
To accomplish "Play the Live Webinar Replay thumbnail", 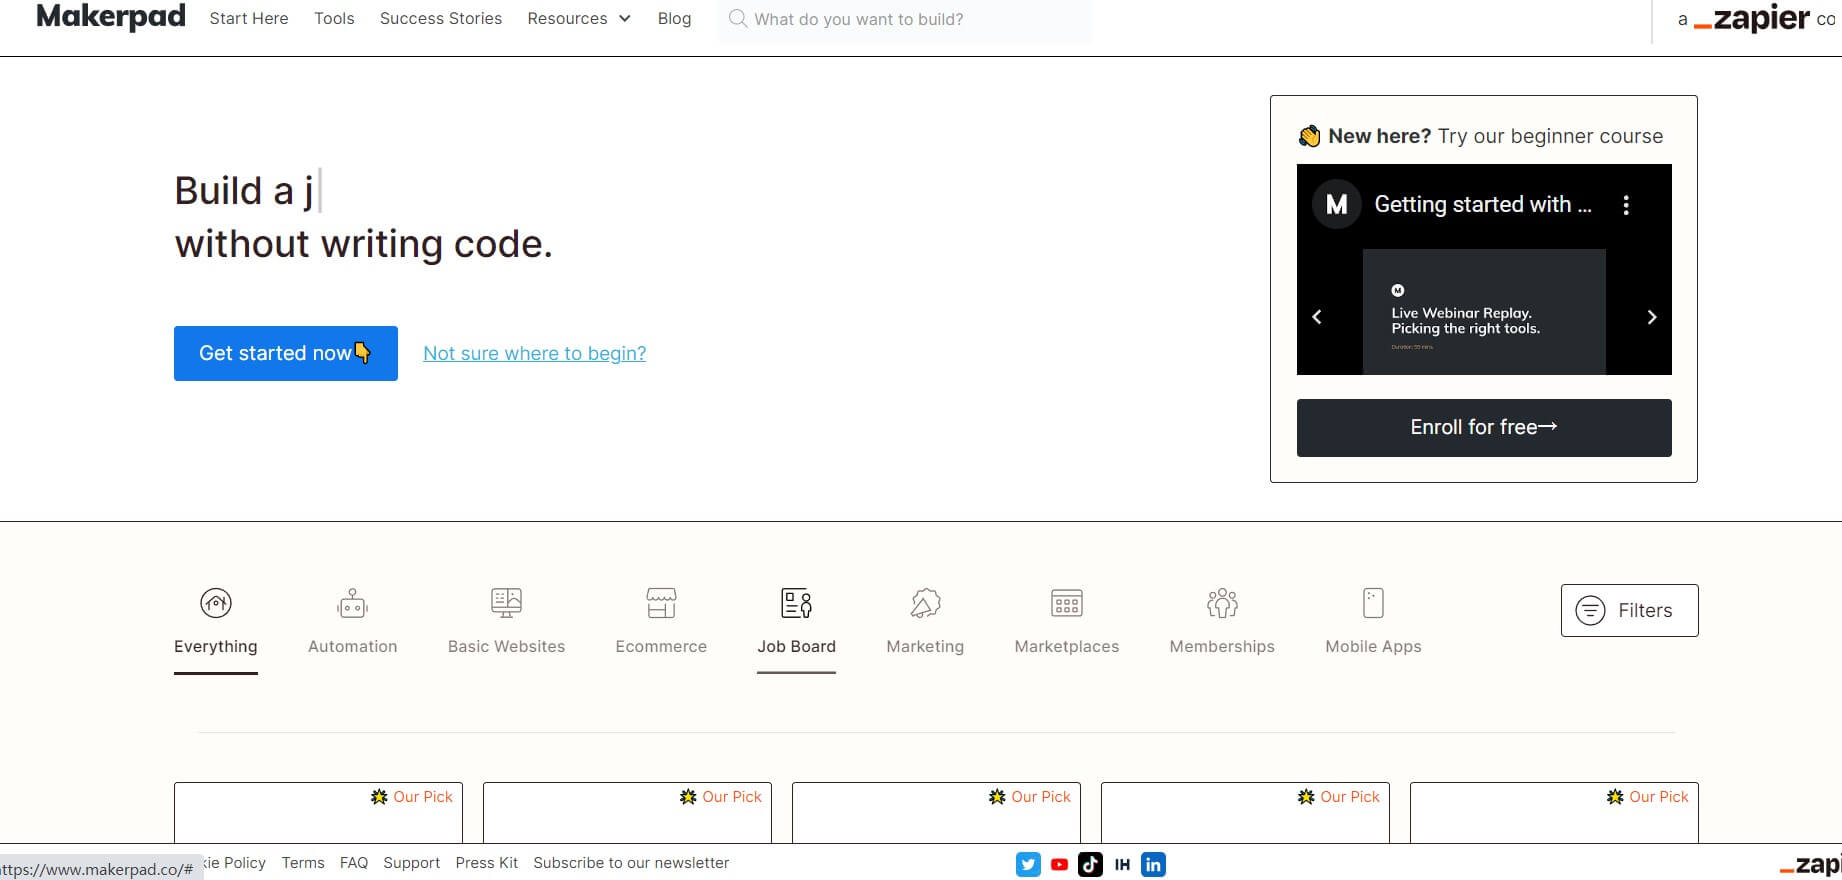I will [x=1484, y=312].
